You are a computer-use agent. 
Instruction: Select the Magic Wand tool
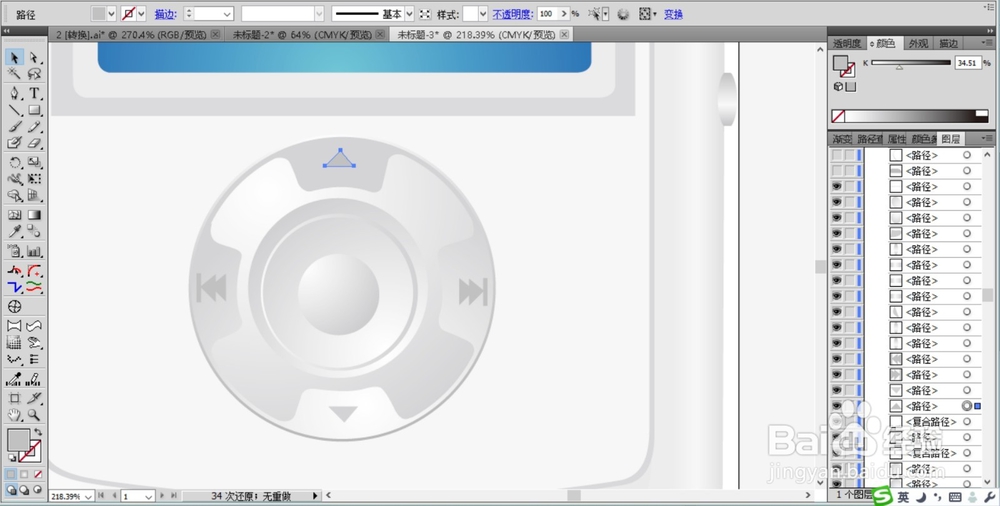(x=14, y=74)
